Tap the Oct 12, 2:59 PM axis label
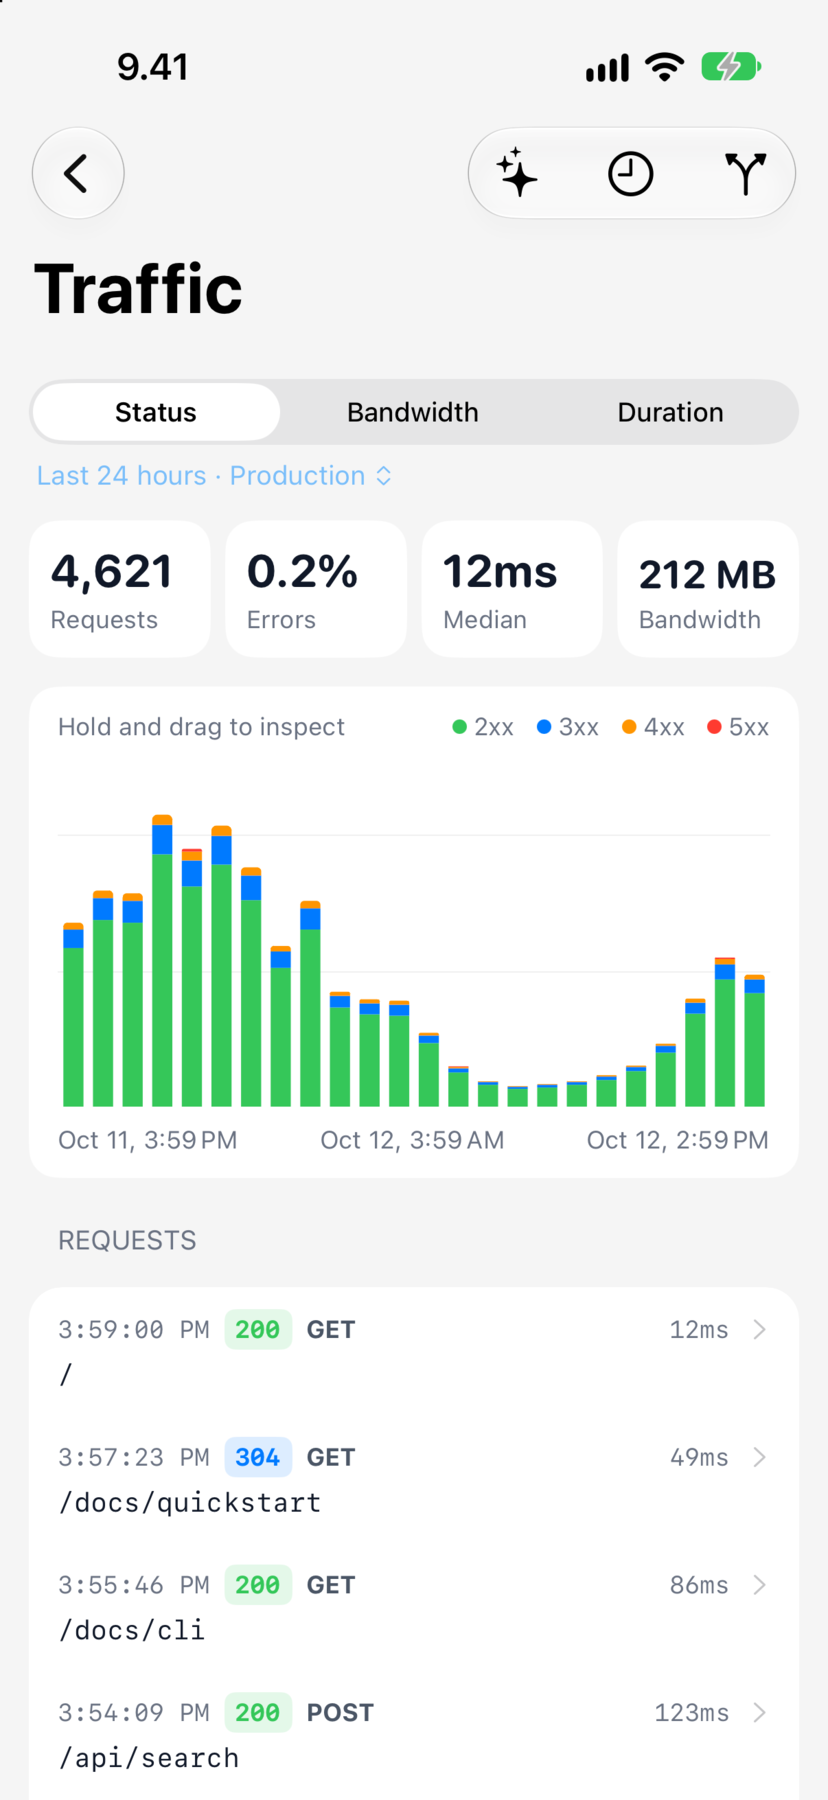The height and width of the screenshot is (1800, 828). (678, 1141)
